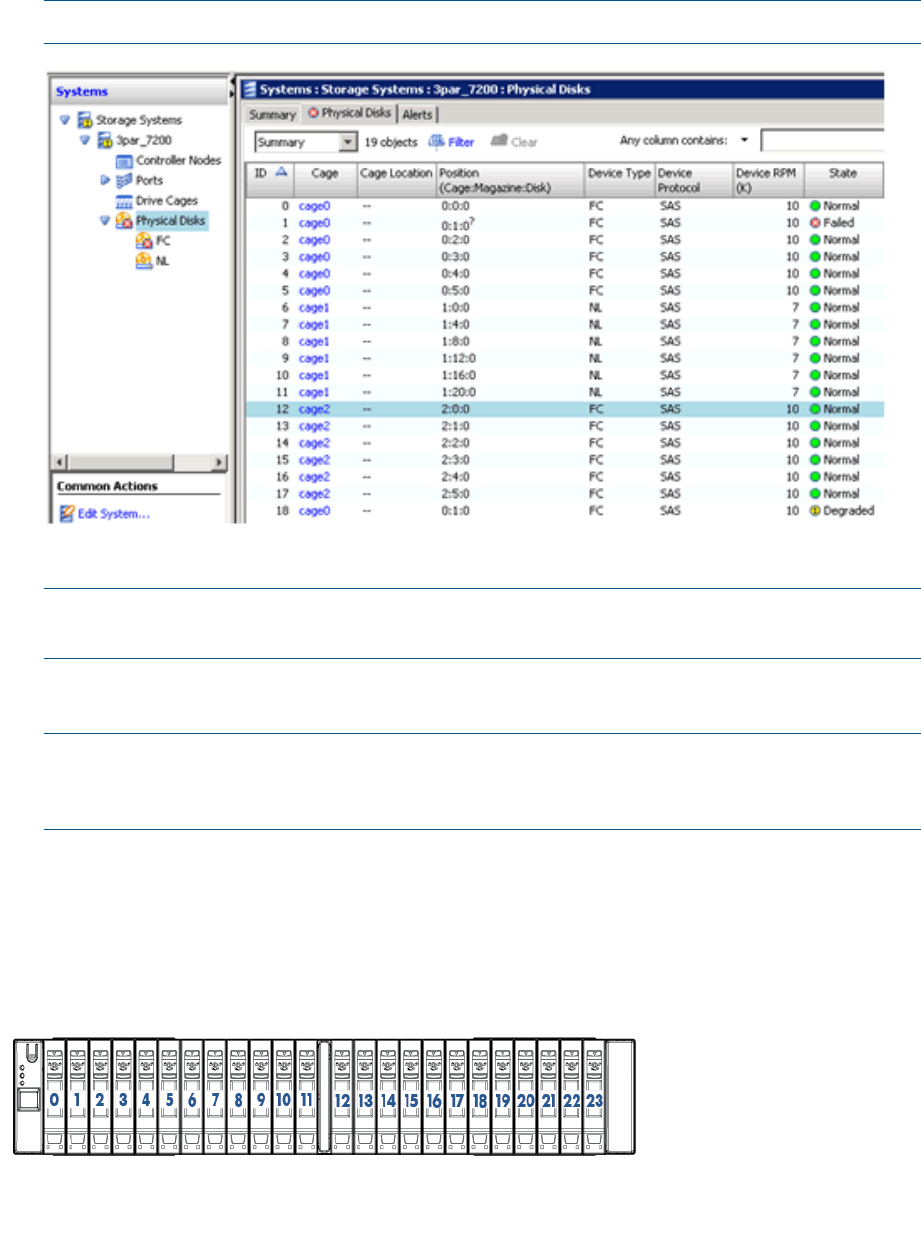The image size is (921, 1240).
Task: Switch to the Summary tab
Action: coord(272,115)
